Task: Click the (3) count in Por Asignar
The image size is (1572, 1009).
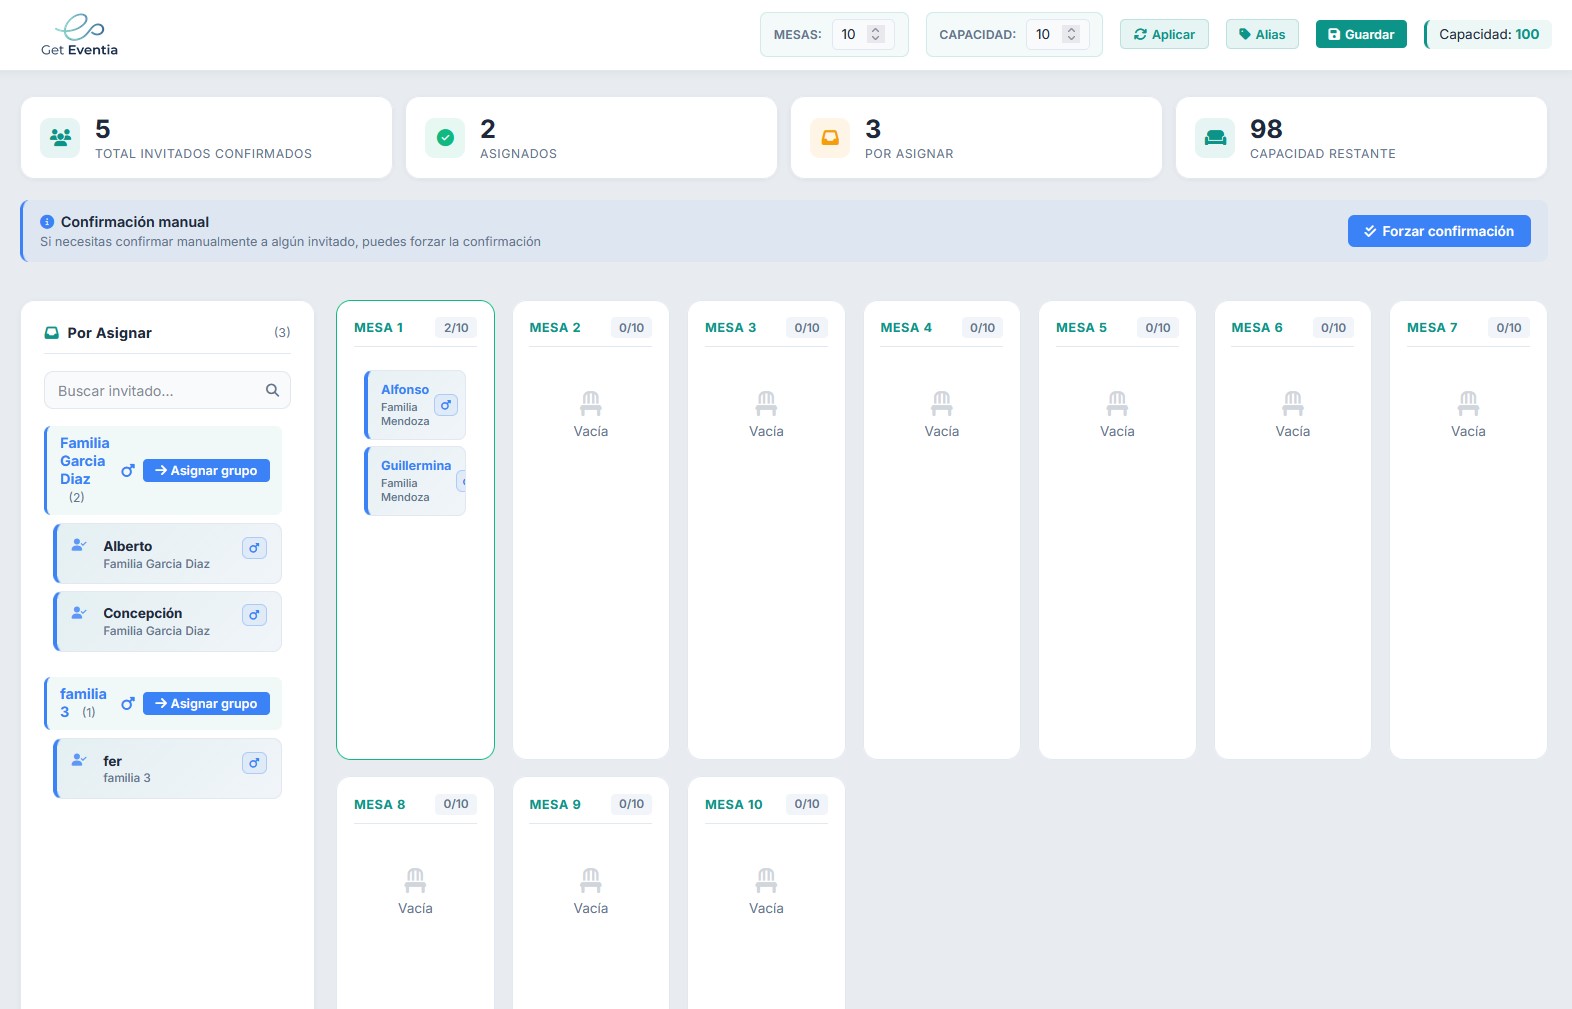Action: pos(282,332)
